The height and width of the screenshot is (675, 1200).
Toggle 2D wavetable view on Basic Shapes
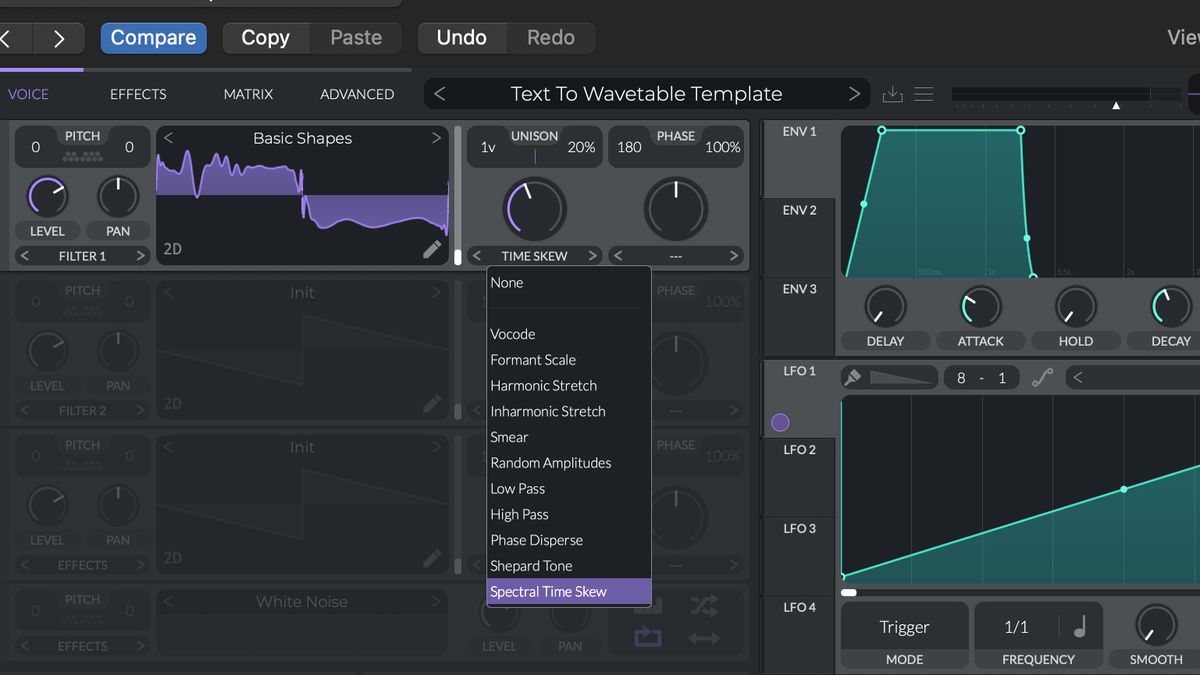click(x=173, y=249)
